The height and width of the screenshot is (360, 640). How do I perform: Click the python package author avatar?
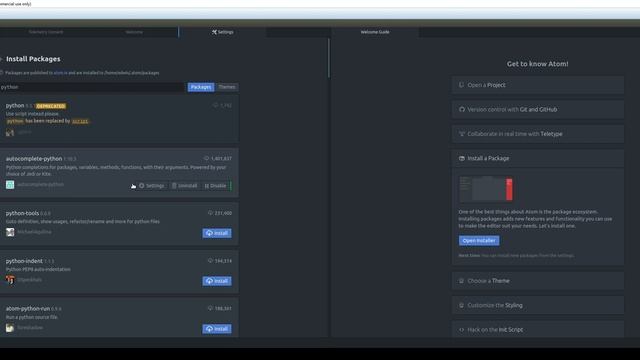click(x=10, y=133)
